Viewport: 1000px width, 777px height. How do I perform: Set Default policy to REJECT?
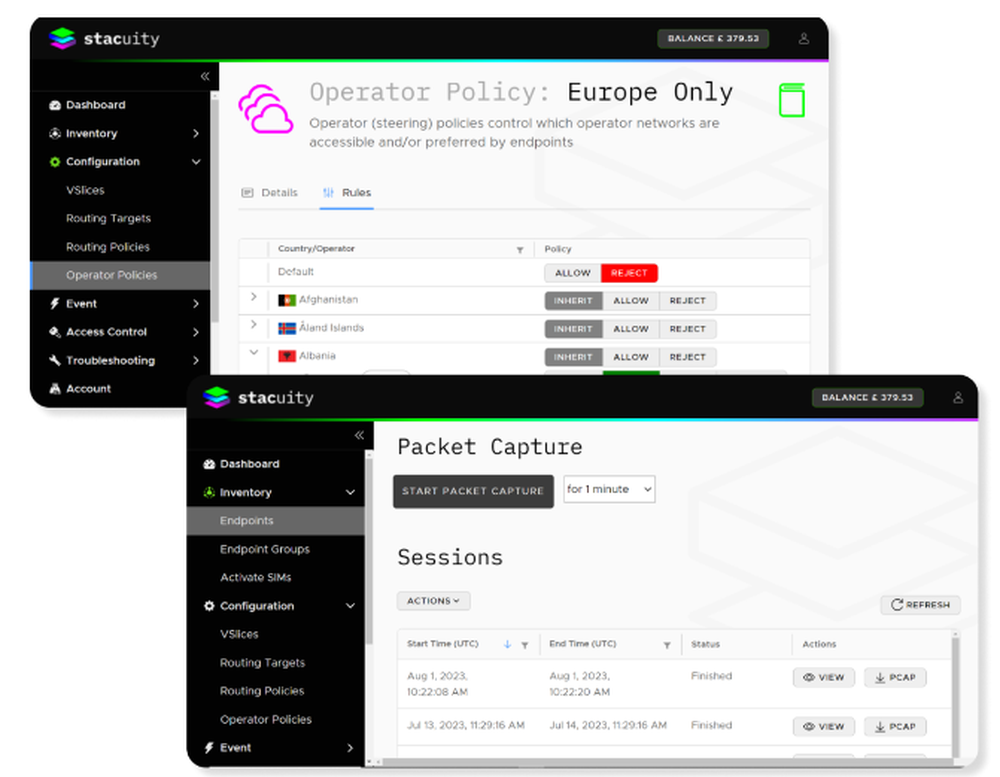tap(629, 273)
